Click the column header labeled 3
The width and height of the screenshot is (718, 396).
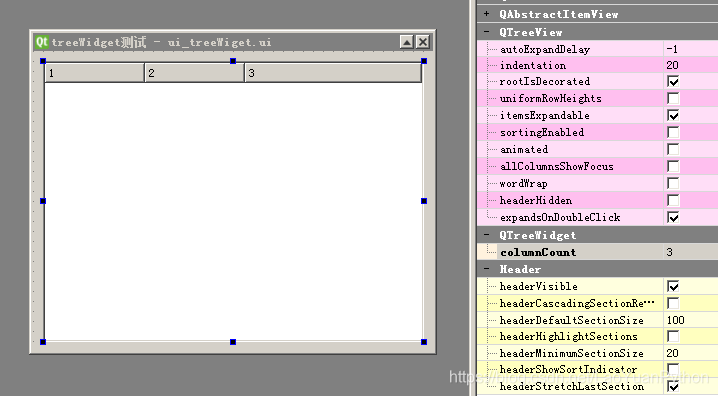coord(333,73)
